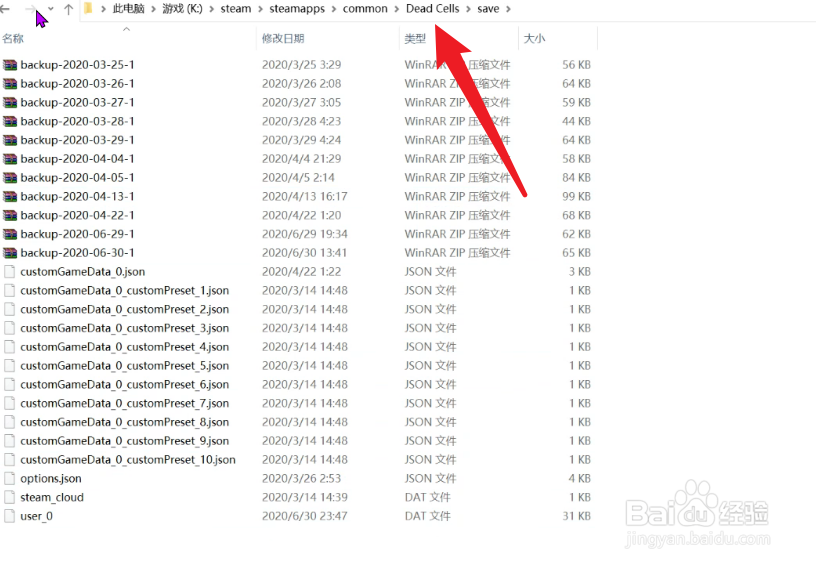Navigate to Dead Cells breadcrumb

[432, 8]
